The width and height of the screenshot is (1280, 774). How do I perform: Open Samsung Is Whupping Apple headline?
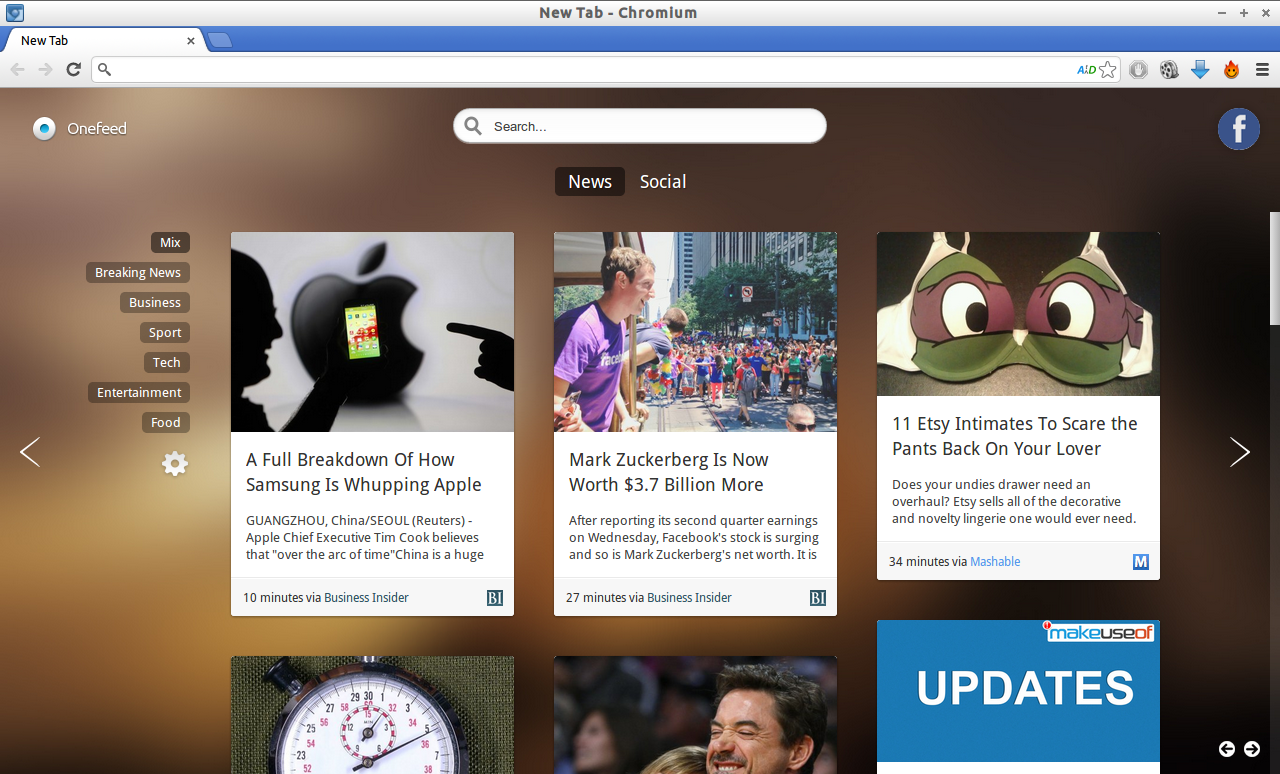coord(364,472)
